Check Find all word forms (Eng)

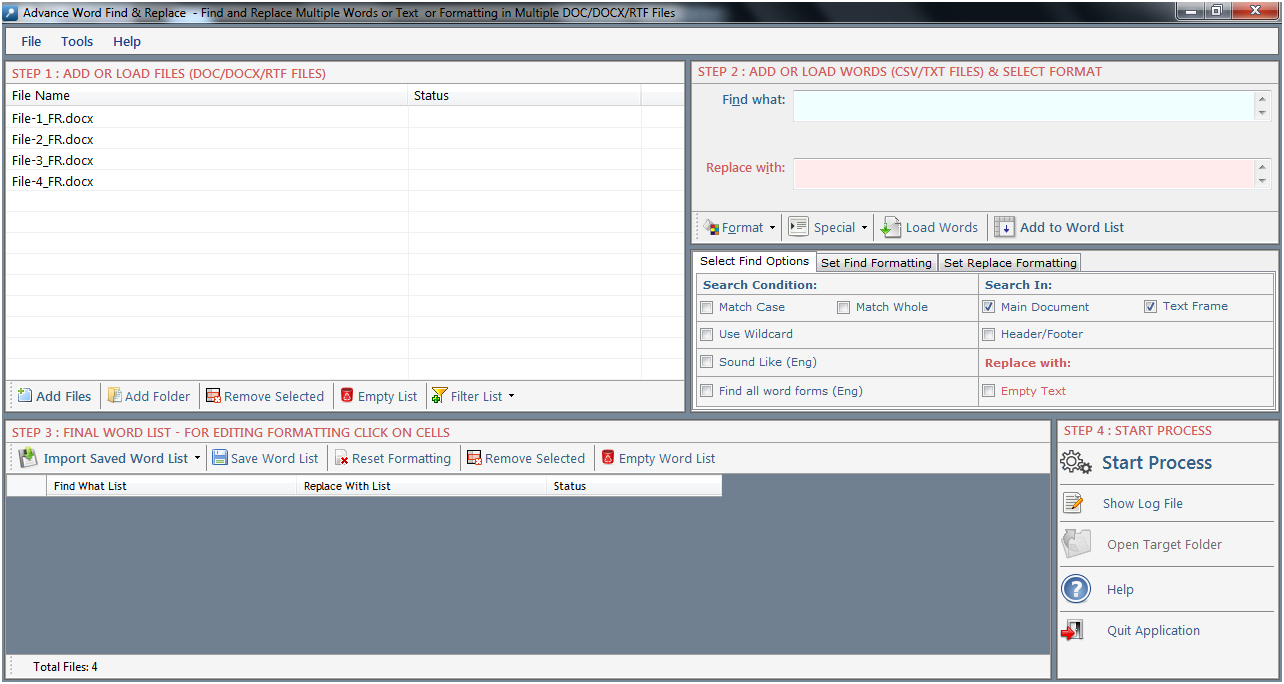click(707, 391)
